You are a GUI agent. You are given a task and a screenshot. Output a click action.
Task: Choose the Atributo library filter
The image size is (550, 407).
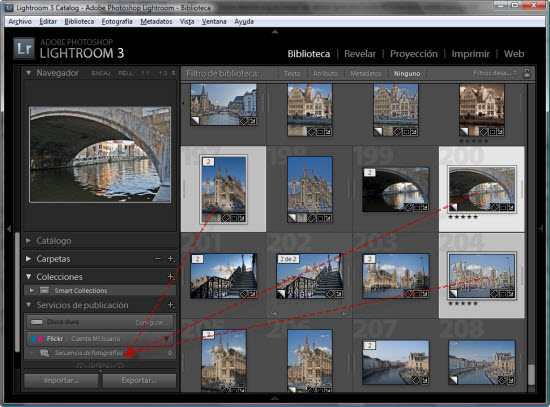point(326,73)
